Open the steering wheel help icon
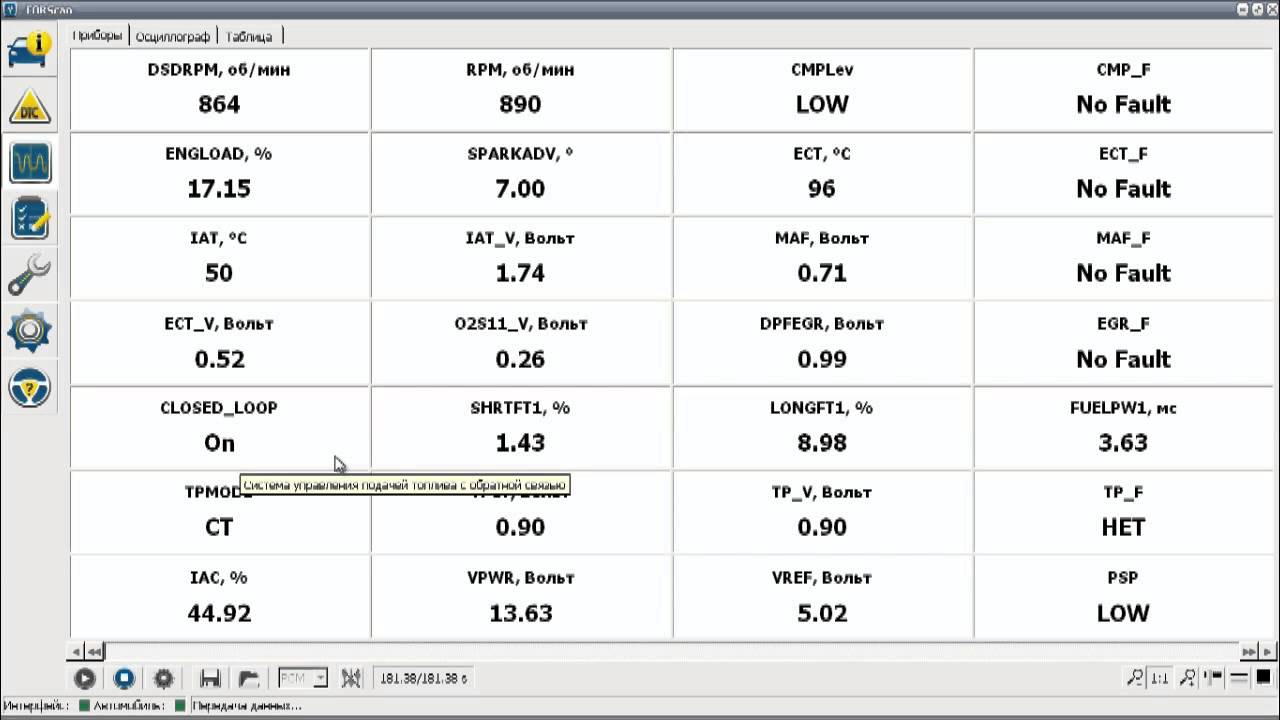Viewport: 1280px width, 720px height. click(29, 388)
